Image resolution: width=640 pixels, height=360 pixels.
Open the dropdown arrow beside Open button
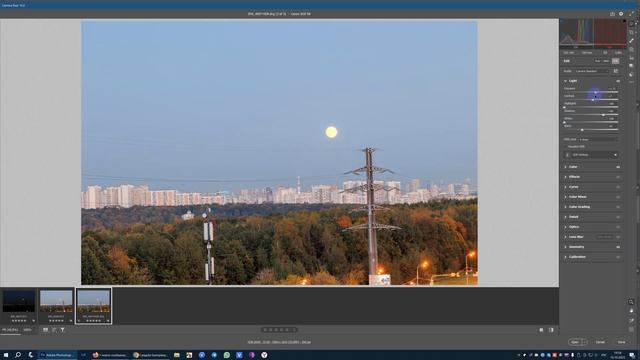[x=584, y=342]
